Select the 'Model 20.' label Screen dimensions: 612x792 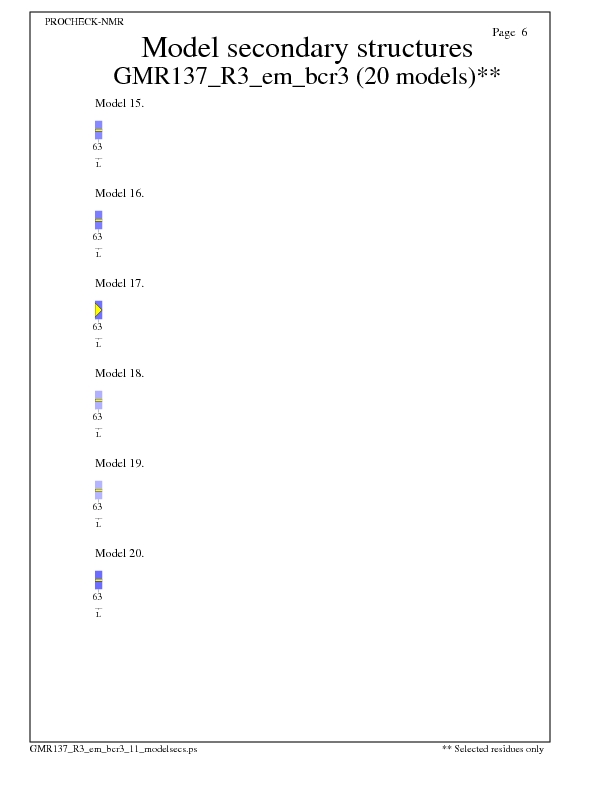tap(119, 553)
